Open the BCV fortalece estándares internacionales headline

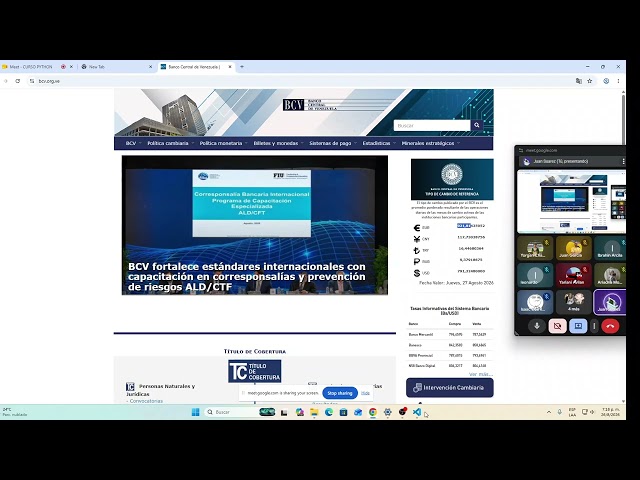tap(247, 277)
